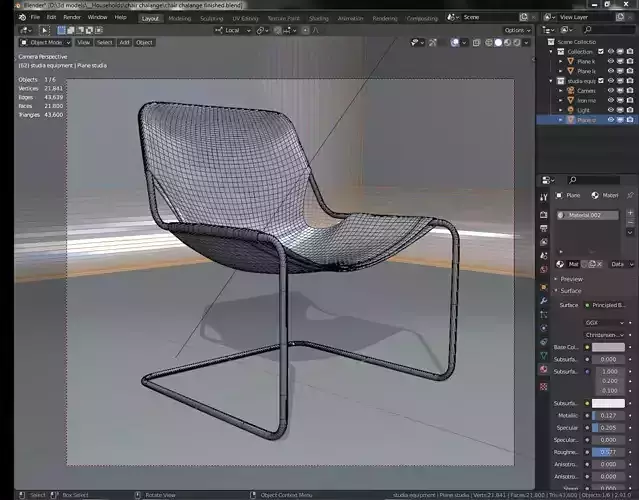Open the Object Constraints tab icon

click(x=544, y=342)
